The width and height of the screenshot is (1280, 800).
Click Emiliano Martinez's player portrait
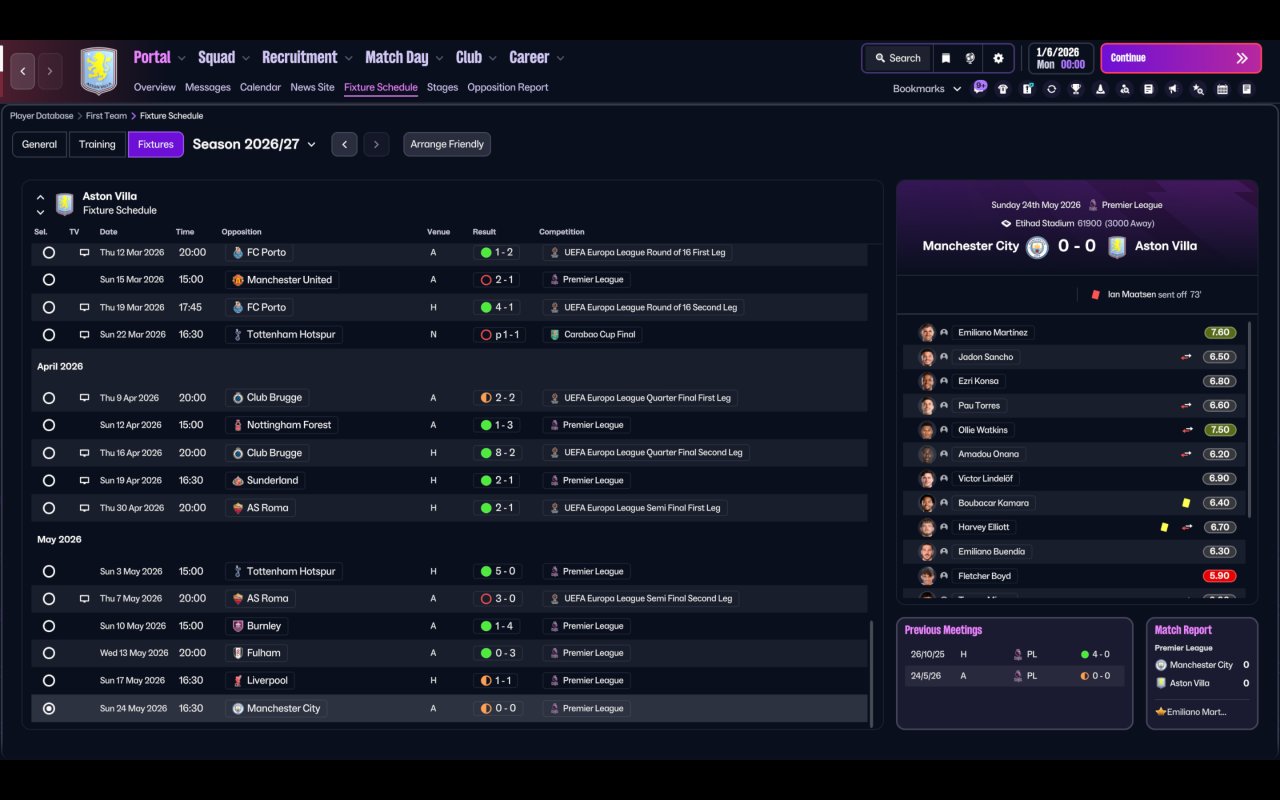click(927, 333)
